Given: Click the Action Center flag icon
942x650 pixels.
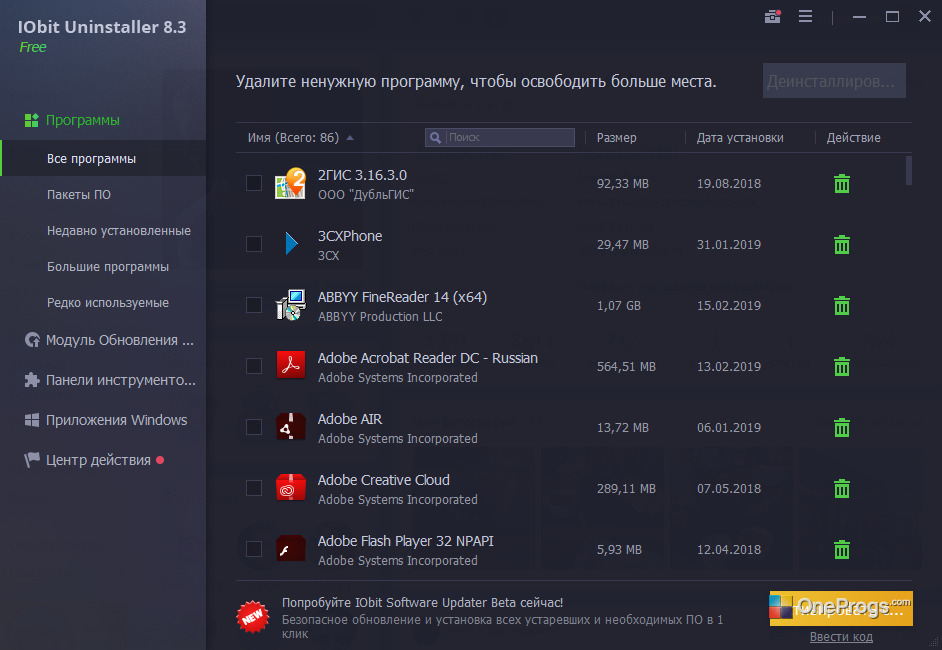Looking at the screenshot, I should click(32, 460).
